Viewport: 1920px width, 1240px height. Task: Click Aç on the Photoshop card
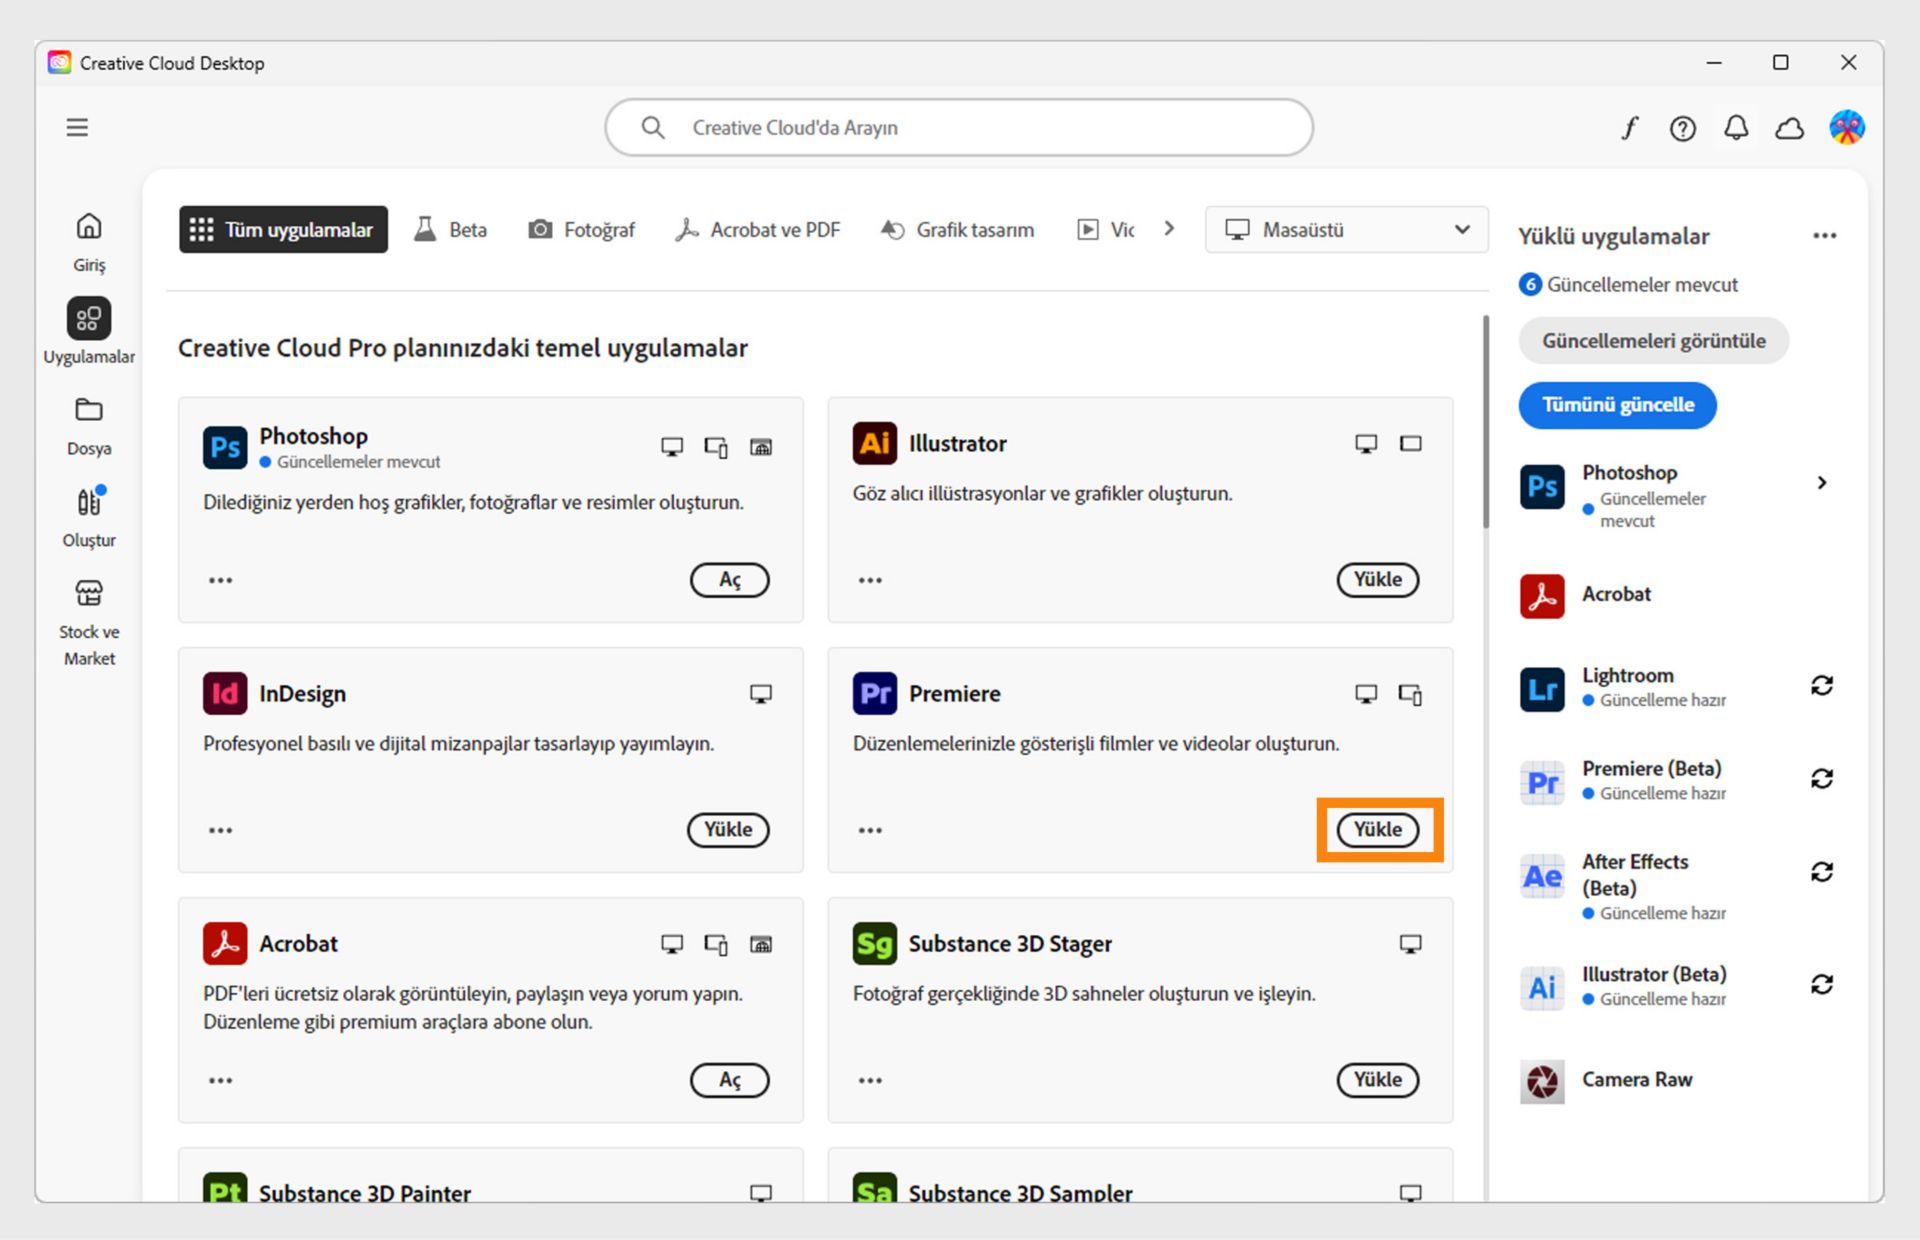730,580
